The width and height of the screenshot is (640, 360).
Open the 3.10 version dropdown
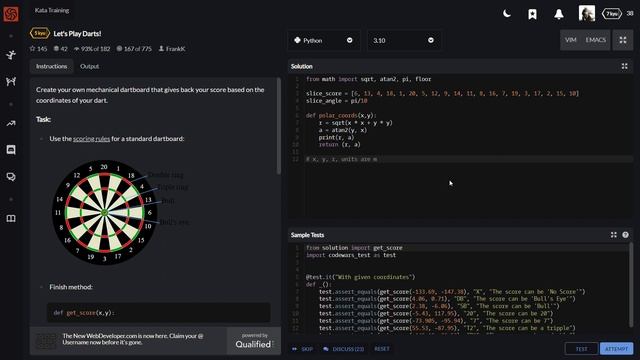404,40
